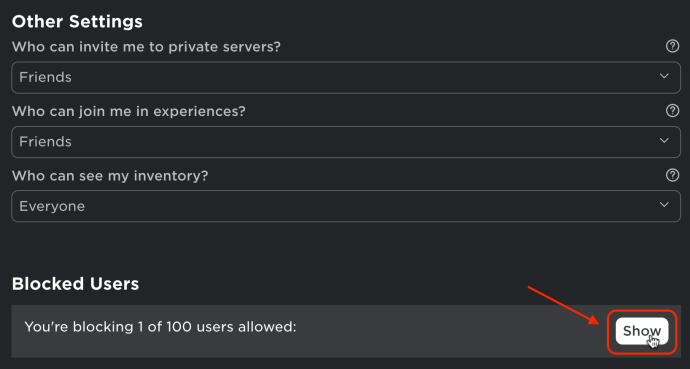Screen dimensions: 690x369
Task: Click the 'Who can see my inventory?' label
Action: click(110, 175)
